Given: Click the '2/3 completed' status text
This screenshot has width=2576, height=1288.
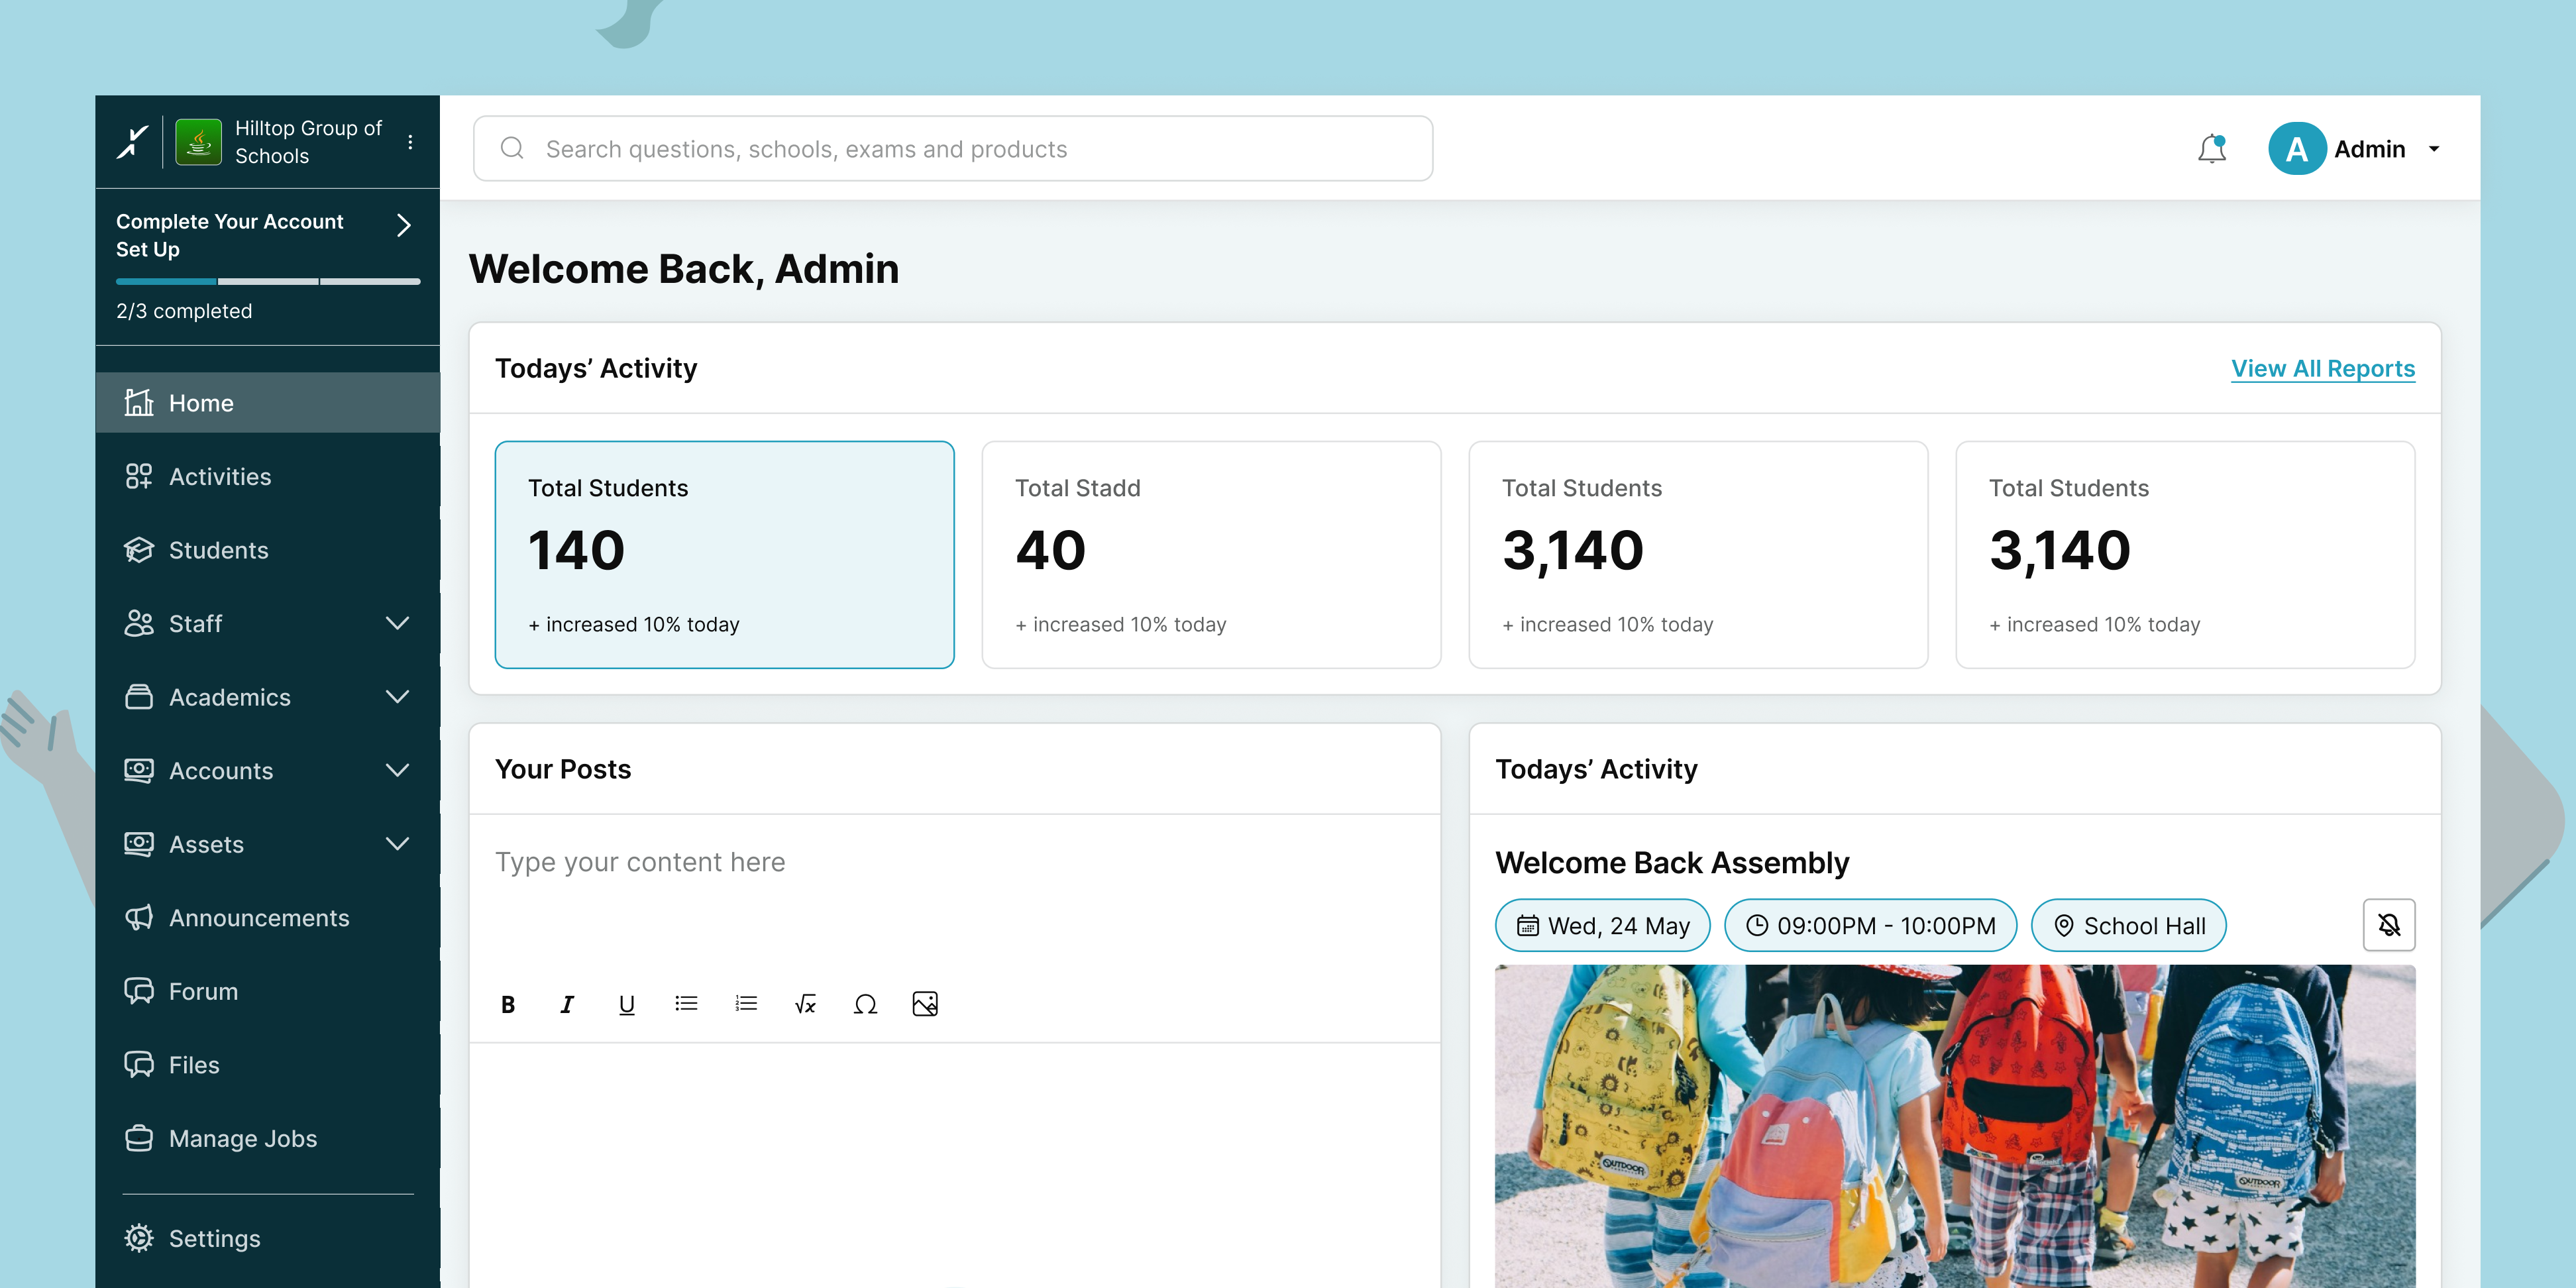Looking at the screenshot, I should (x=184, y=311).
